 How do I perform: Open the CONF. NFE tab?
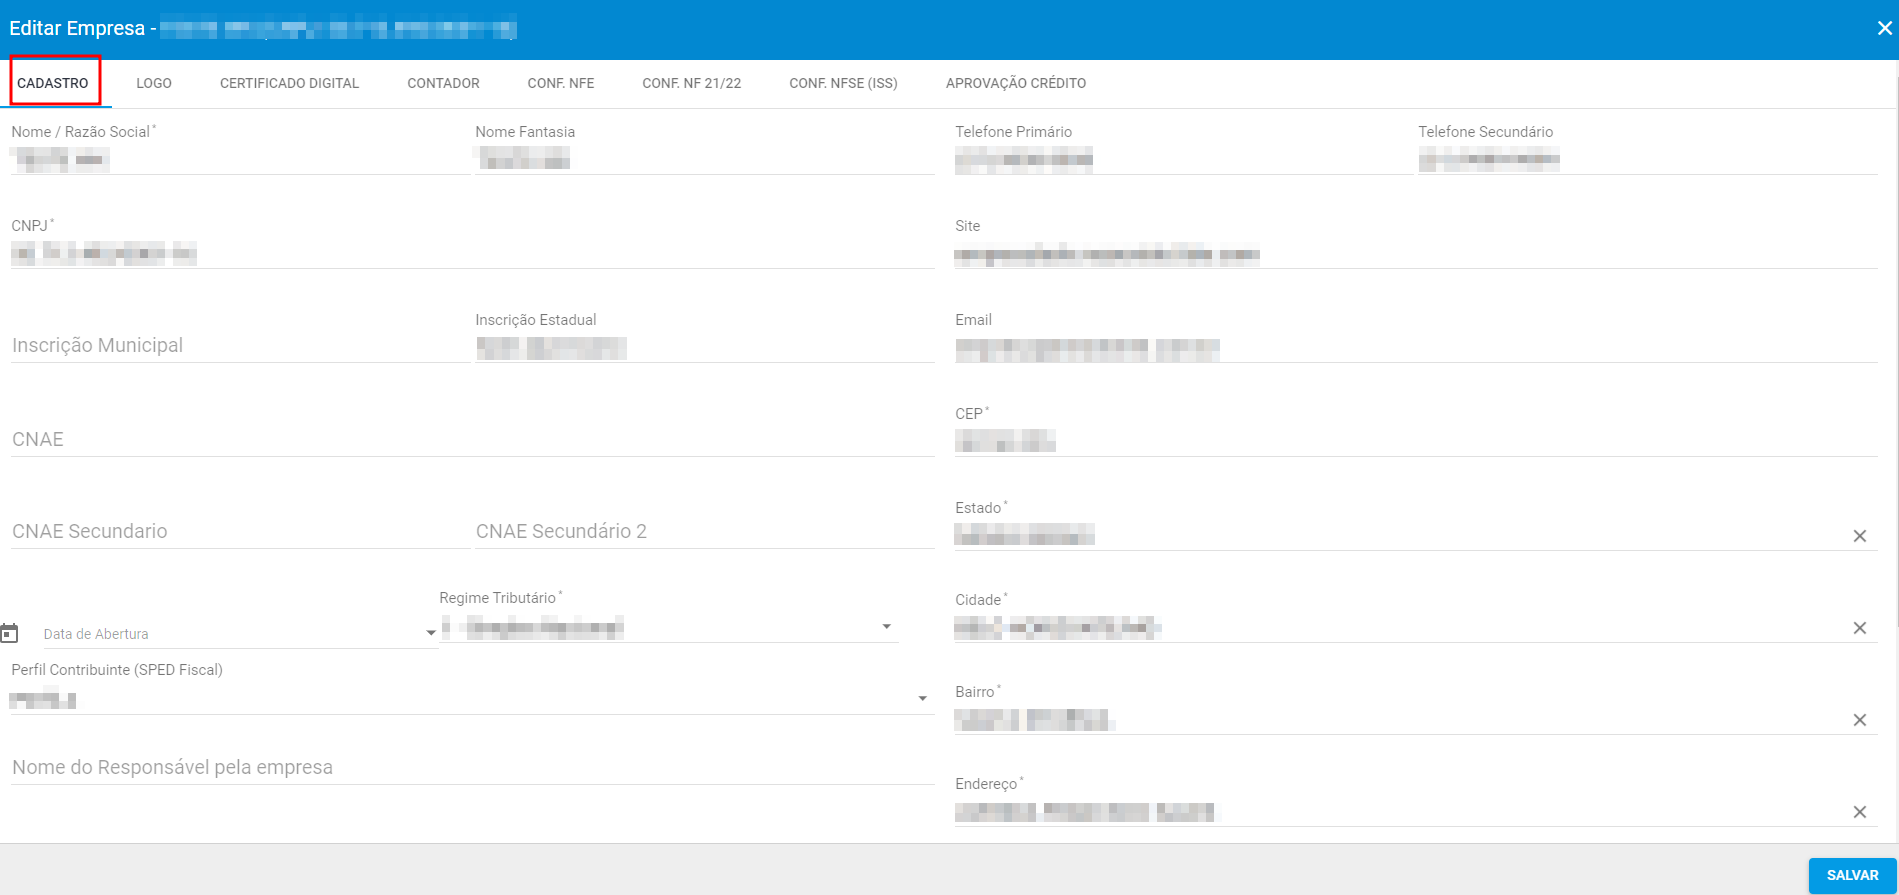click(561, 83)
